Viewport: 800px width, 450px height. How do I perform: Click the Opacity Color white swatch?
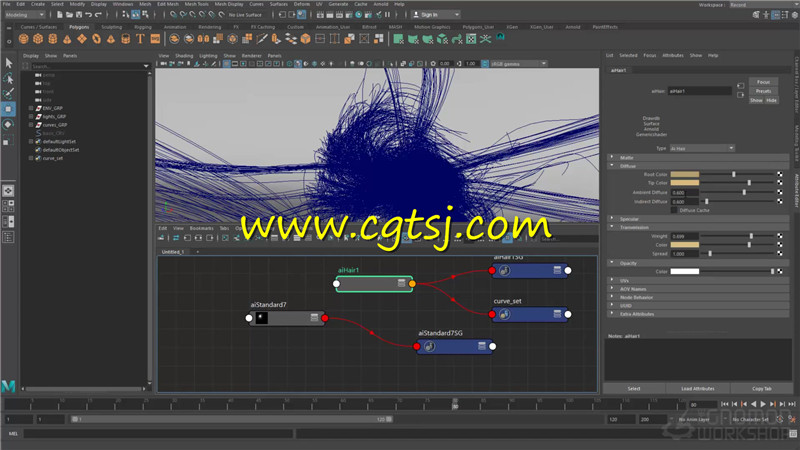pos(685,271)
